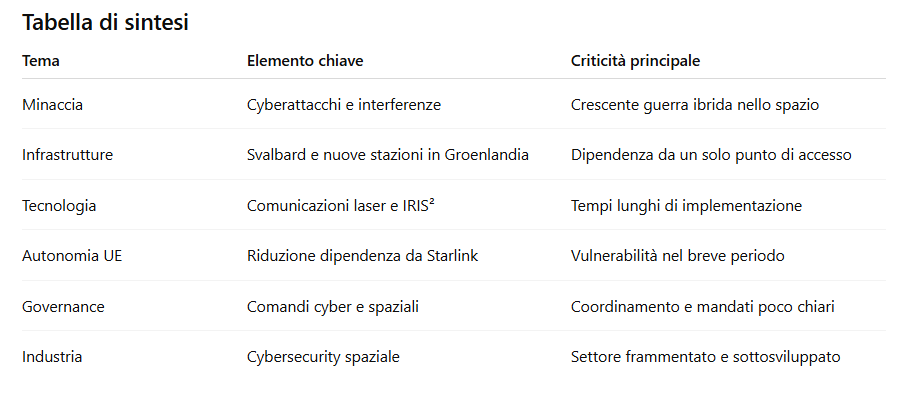Select the 'Criticità principale' column header
Screen dimensions: 906x404
[635, 61]
